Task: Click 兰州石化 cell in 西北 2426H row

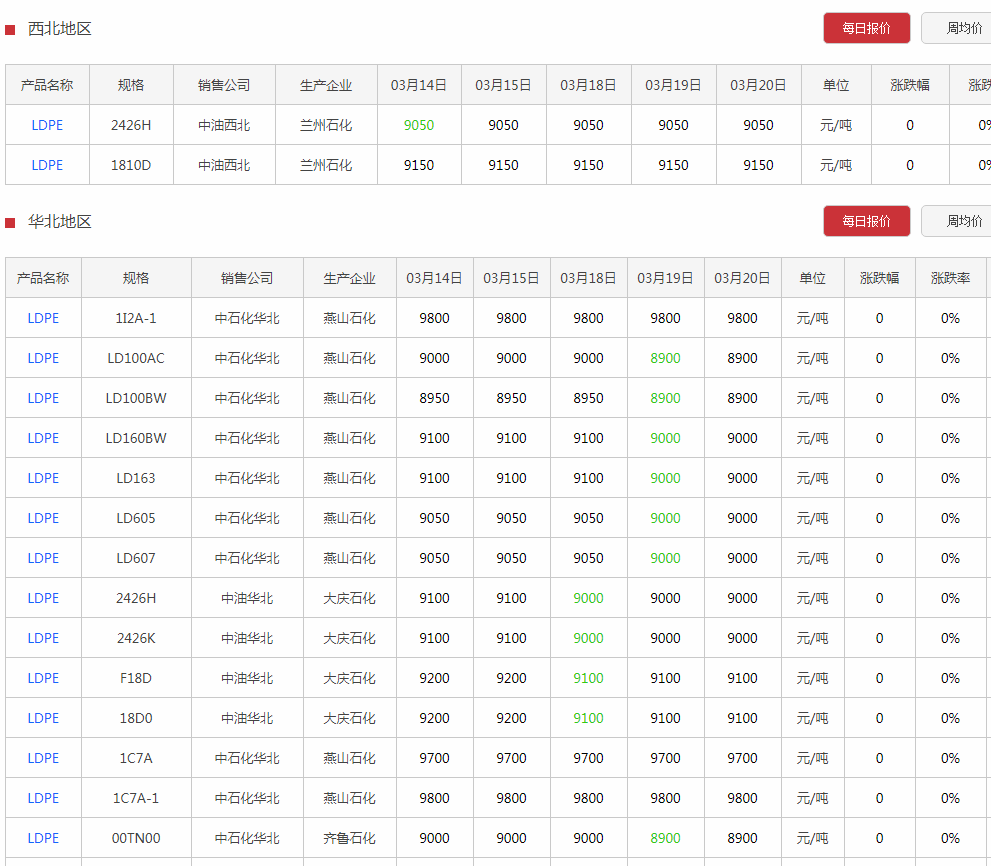Action: [326, 125]
